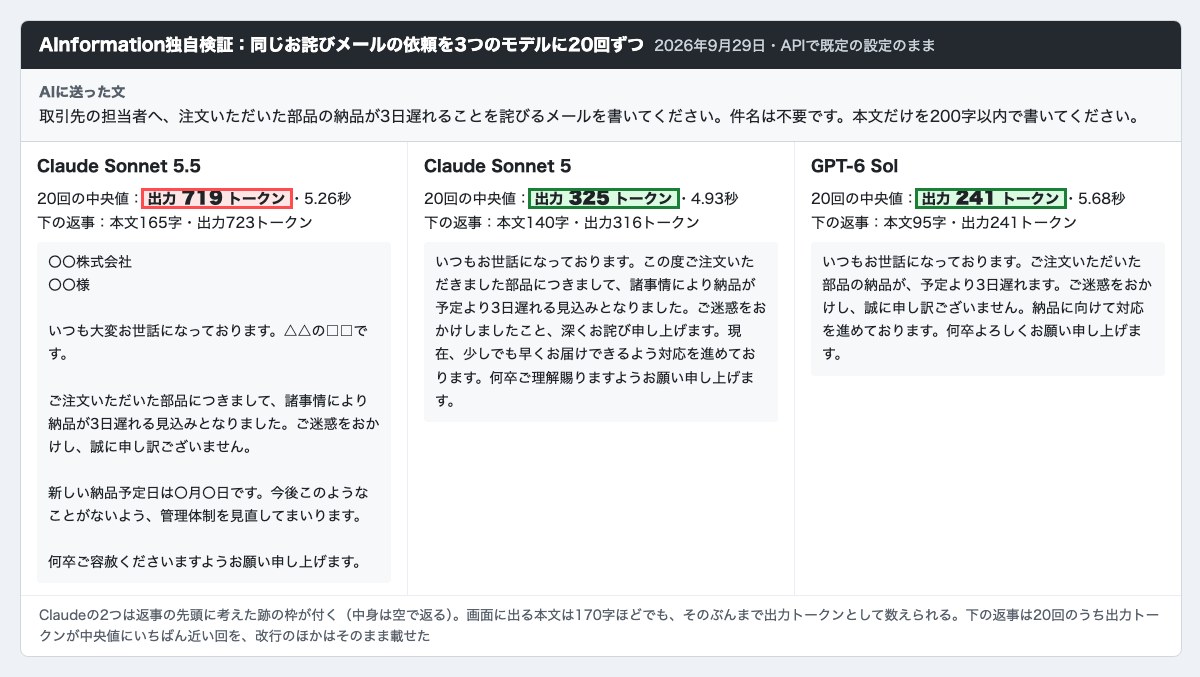
Task: Select the Claude Sonnet 5 heading
Action: click(498, 166)
